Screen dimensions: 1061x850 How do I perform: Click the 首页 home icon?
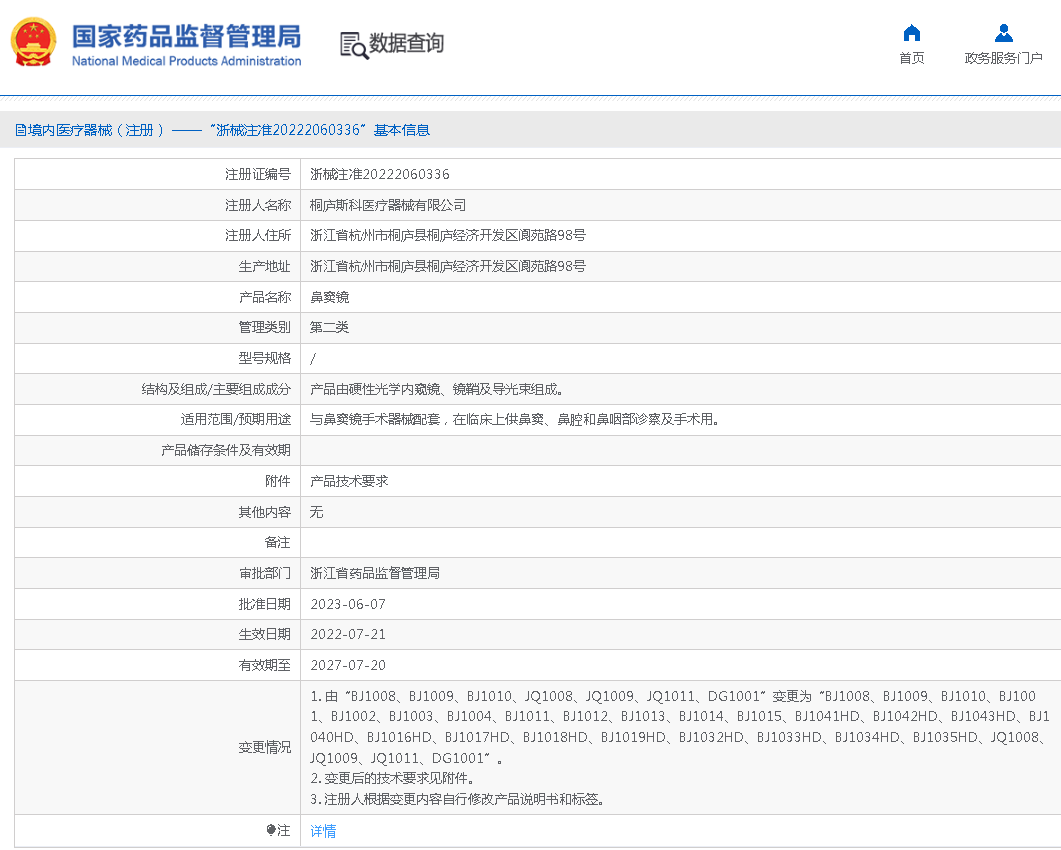[x=911, y=32]
